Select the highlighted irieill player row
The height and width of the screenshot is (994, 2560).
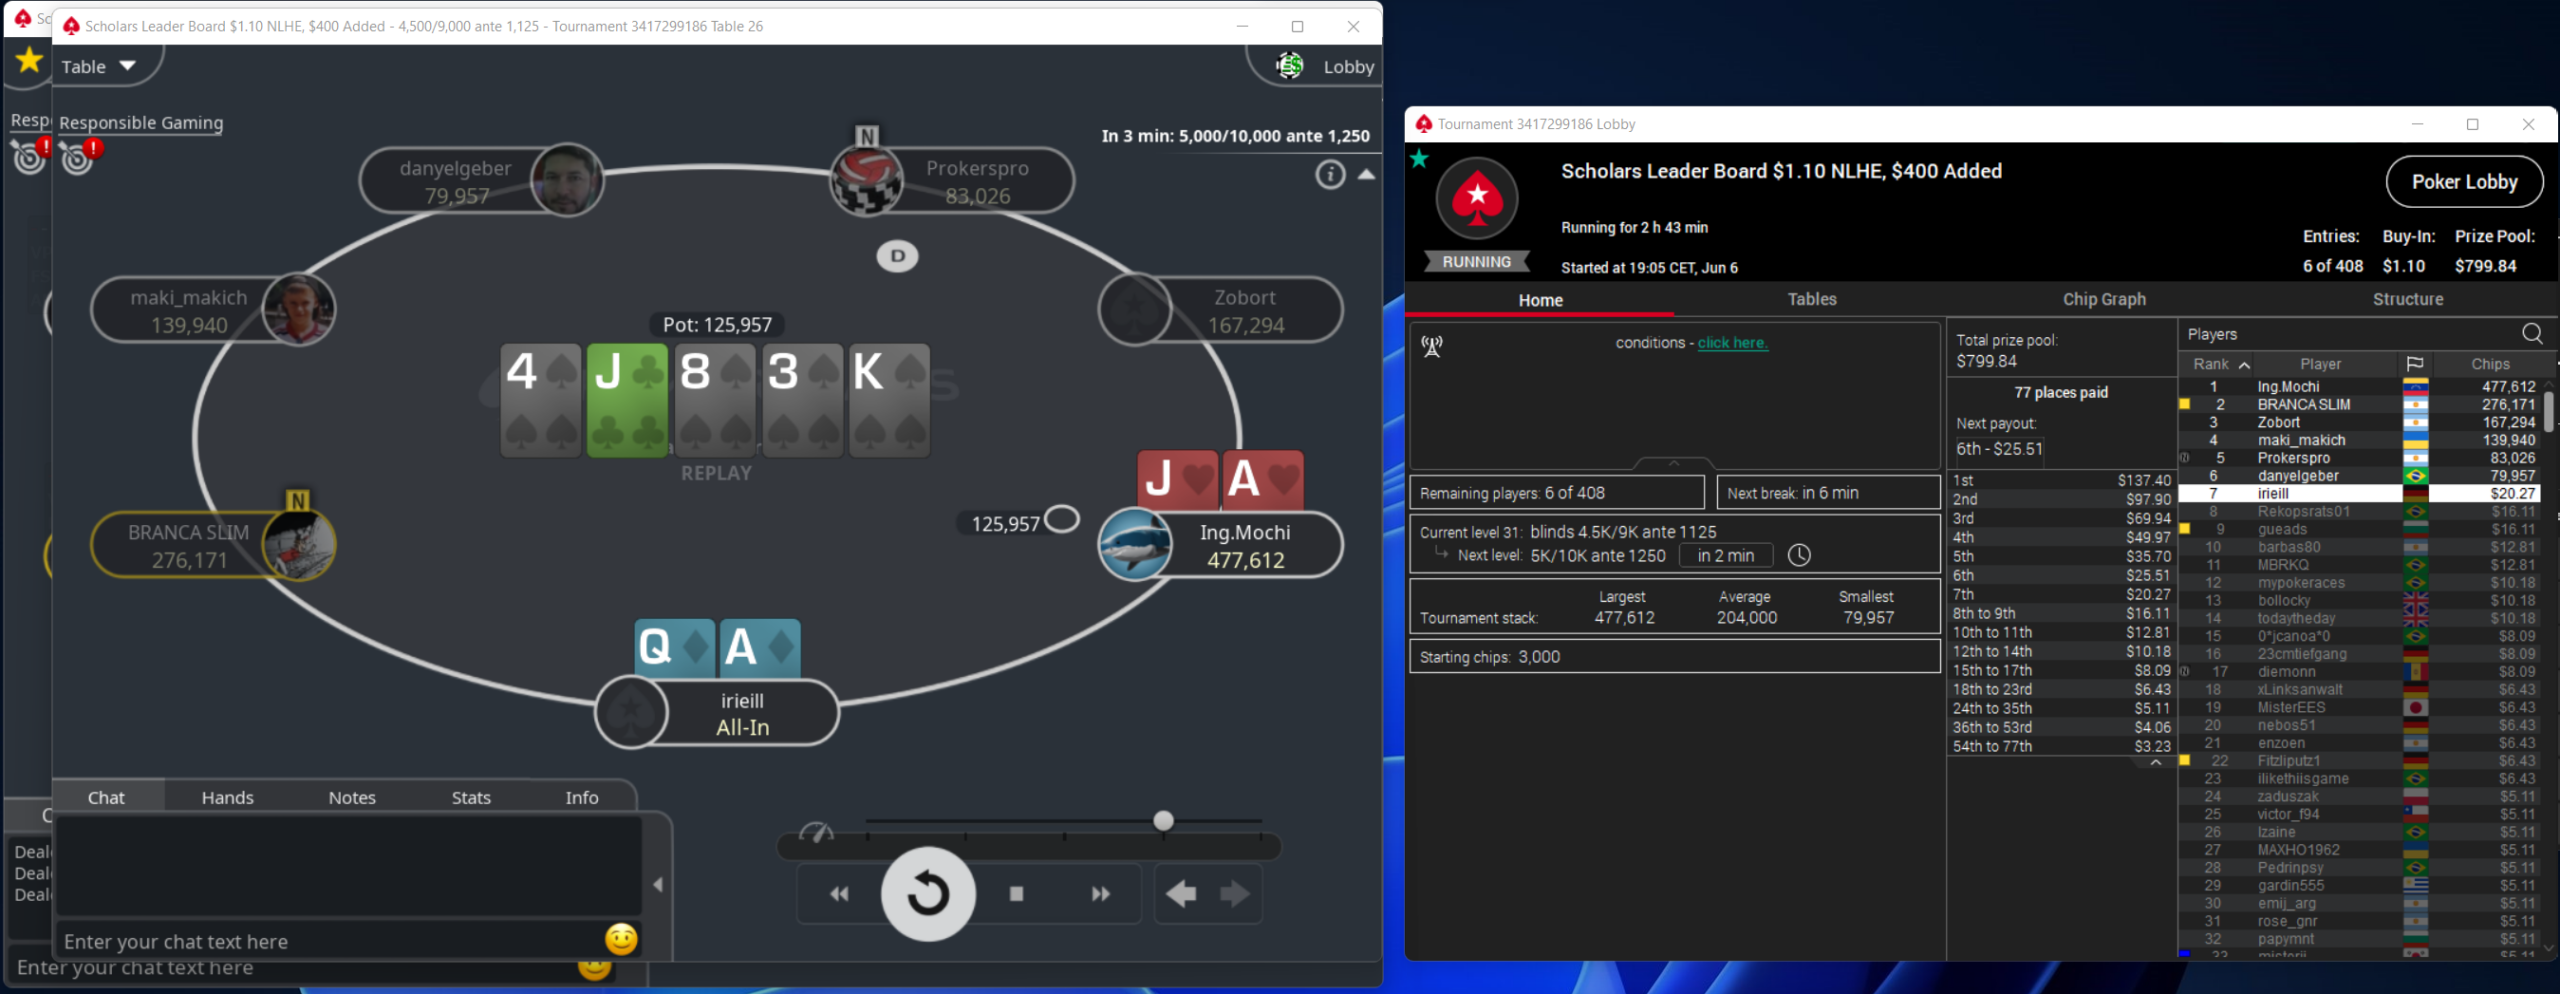coord(2361,494)
